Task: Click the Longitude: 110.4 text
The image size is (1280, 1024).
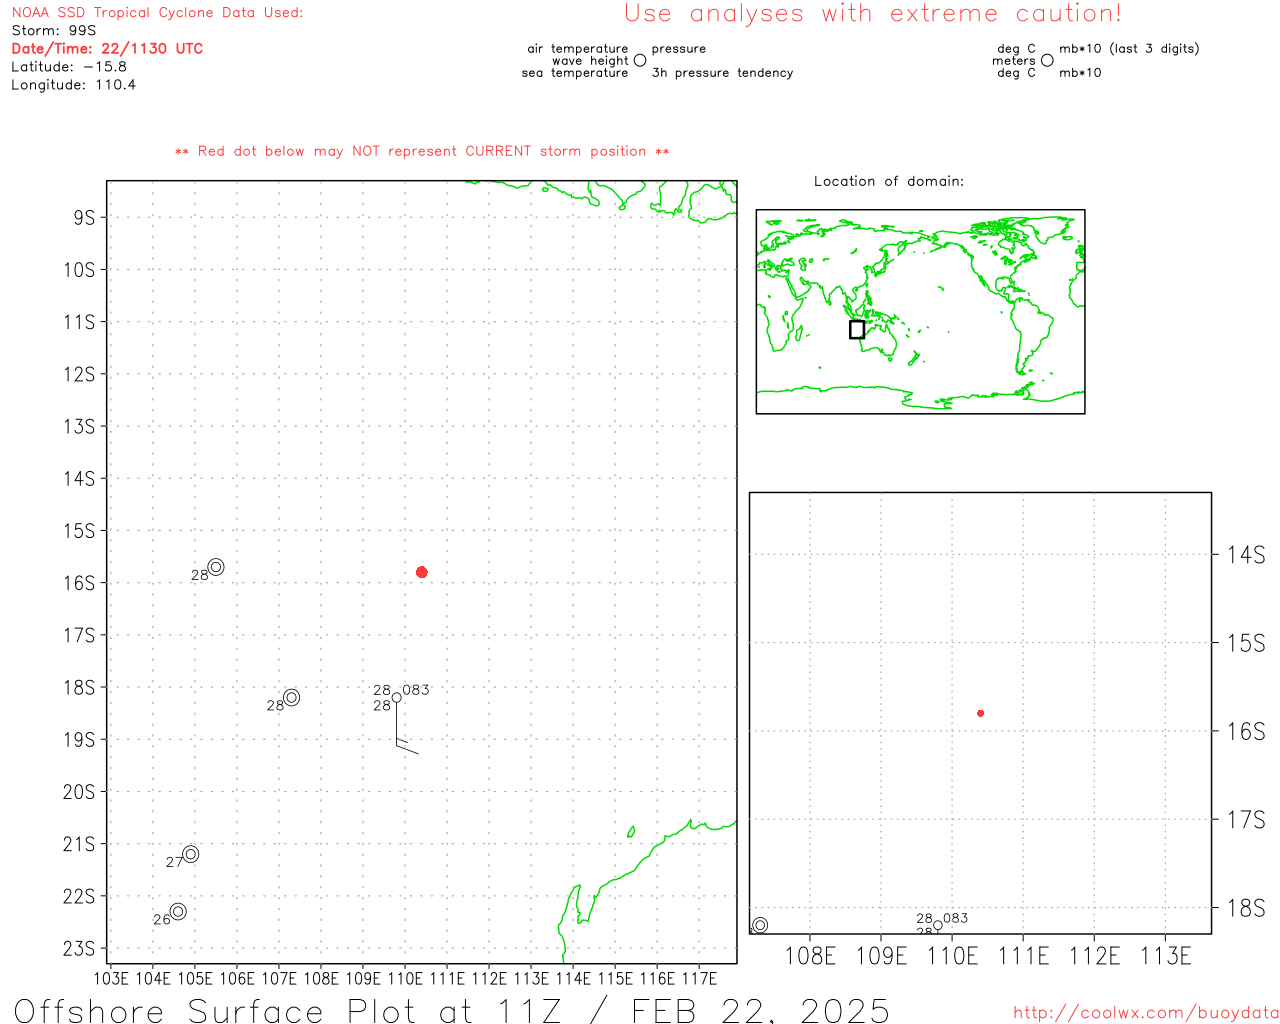Action: pos(74,84)
